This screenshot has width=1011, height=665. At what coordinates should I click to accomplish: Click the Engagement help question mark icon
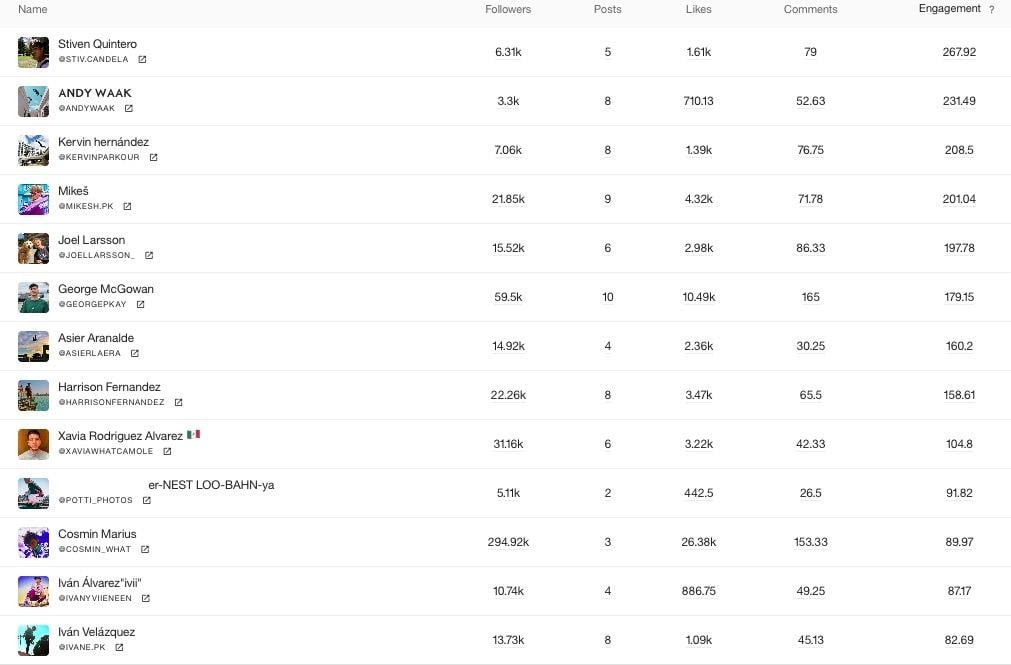[991, 10]
